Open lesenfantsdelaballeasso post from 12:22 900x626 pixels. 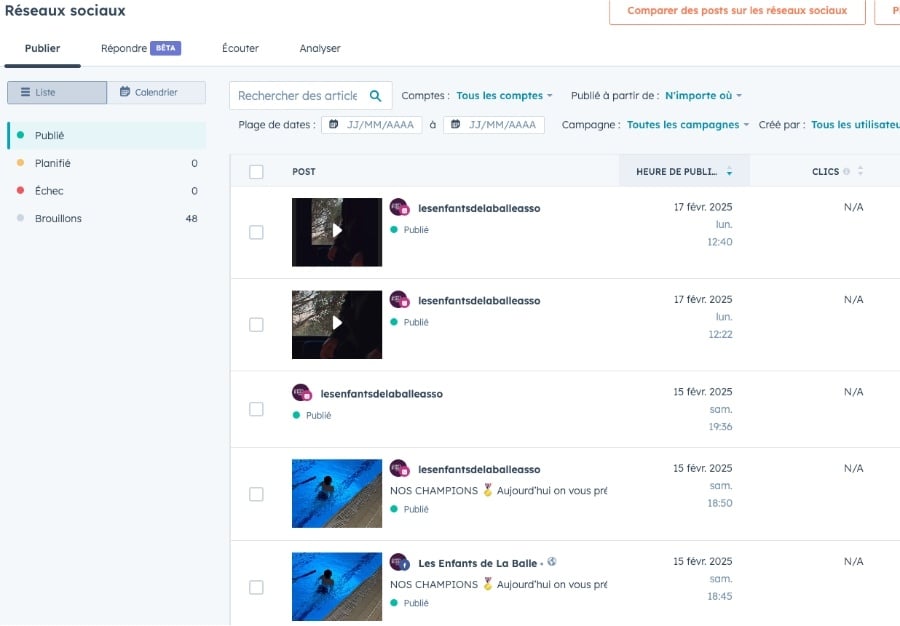point(479,301)
